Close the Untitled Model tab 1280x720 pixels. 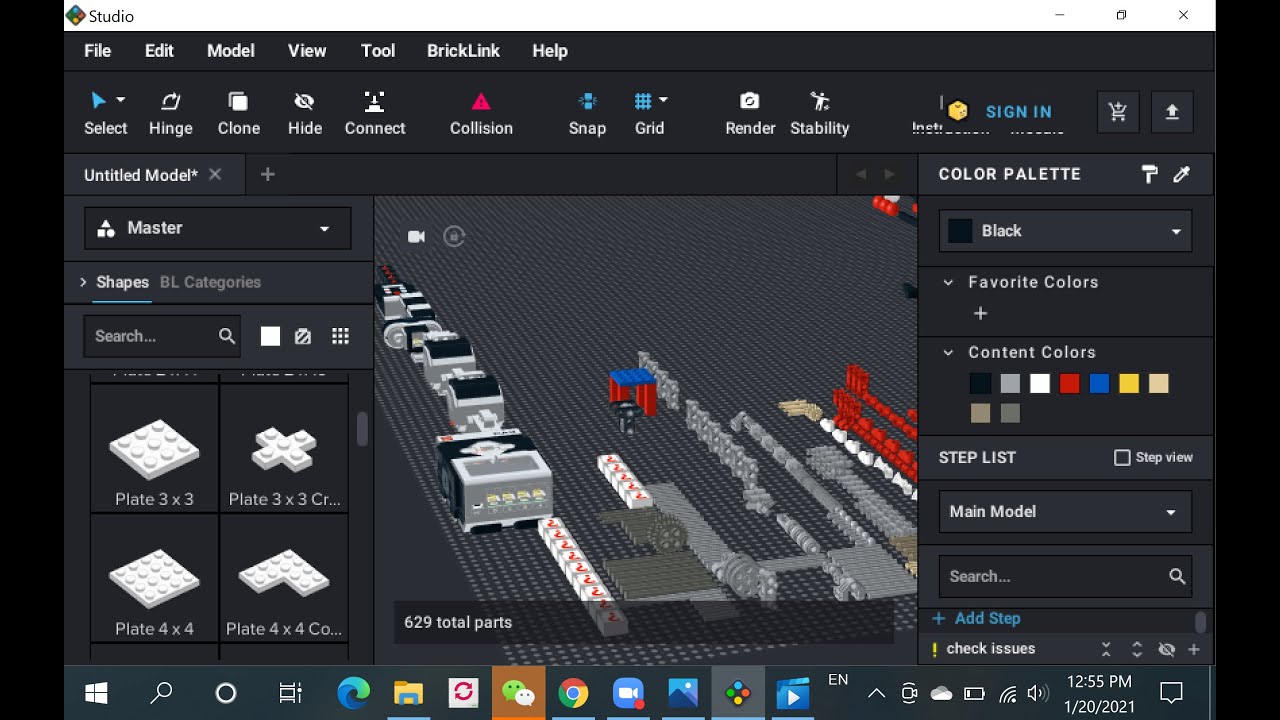(215, 175)
